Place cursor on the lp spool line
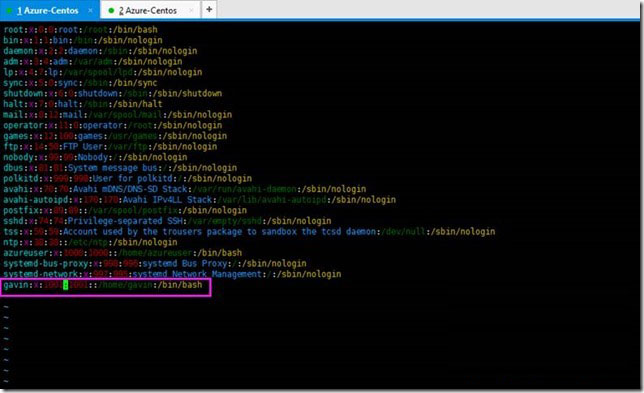The height and width of the screenshot is (393, 644). [x=103, y=72]
